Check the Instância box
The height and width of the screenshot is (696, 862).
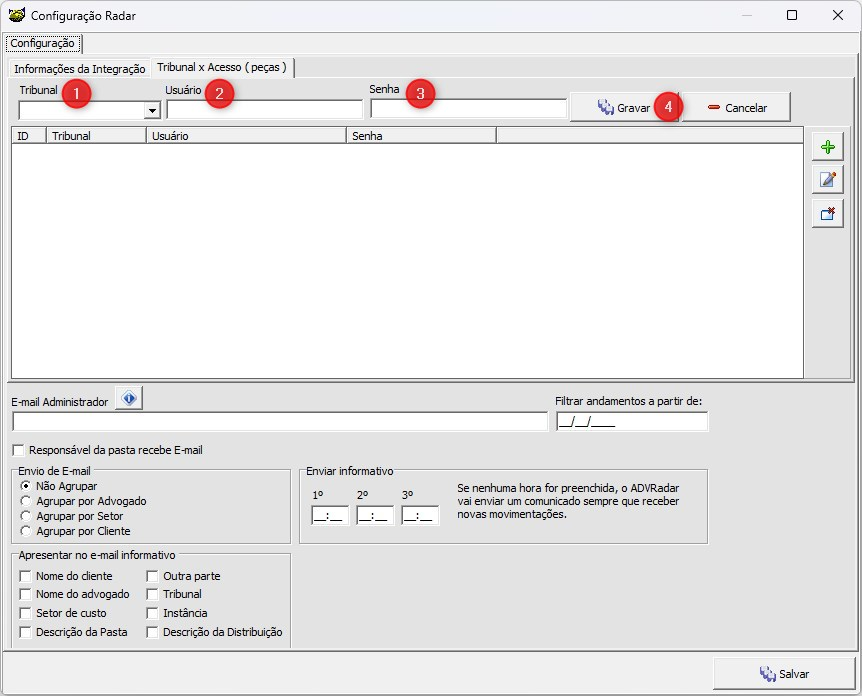(x=152, y=613)
